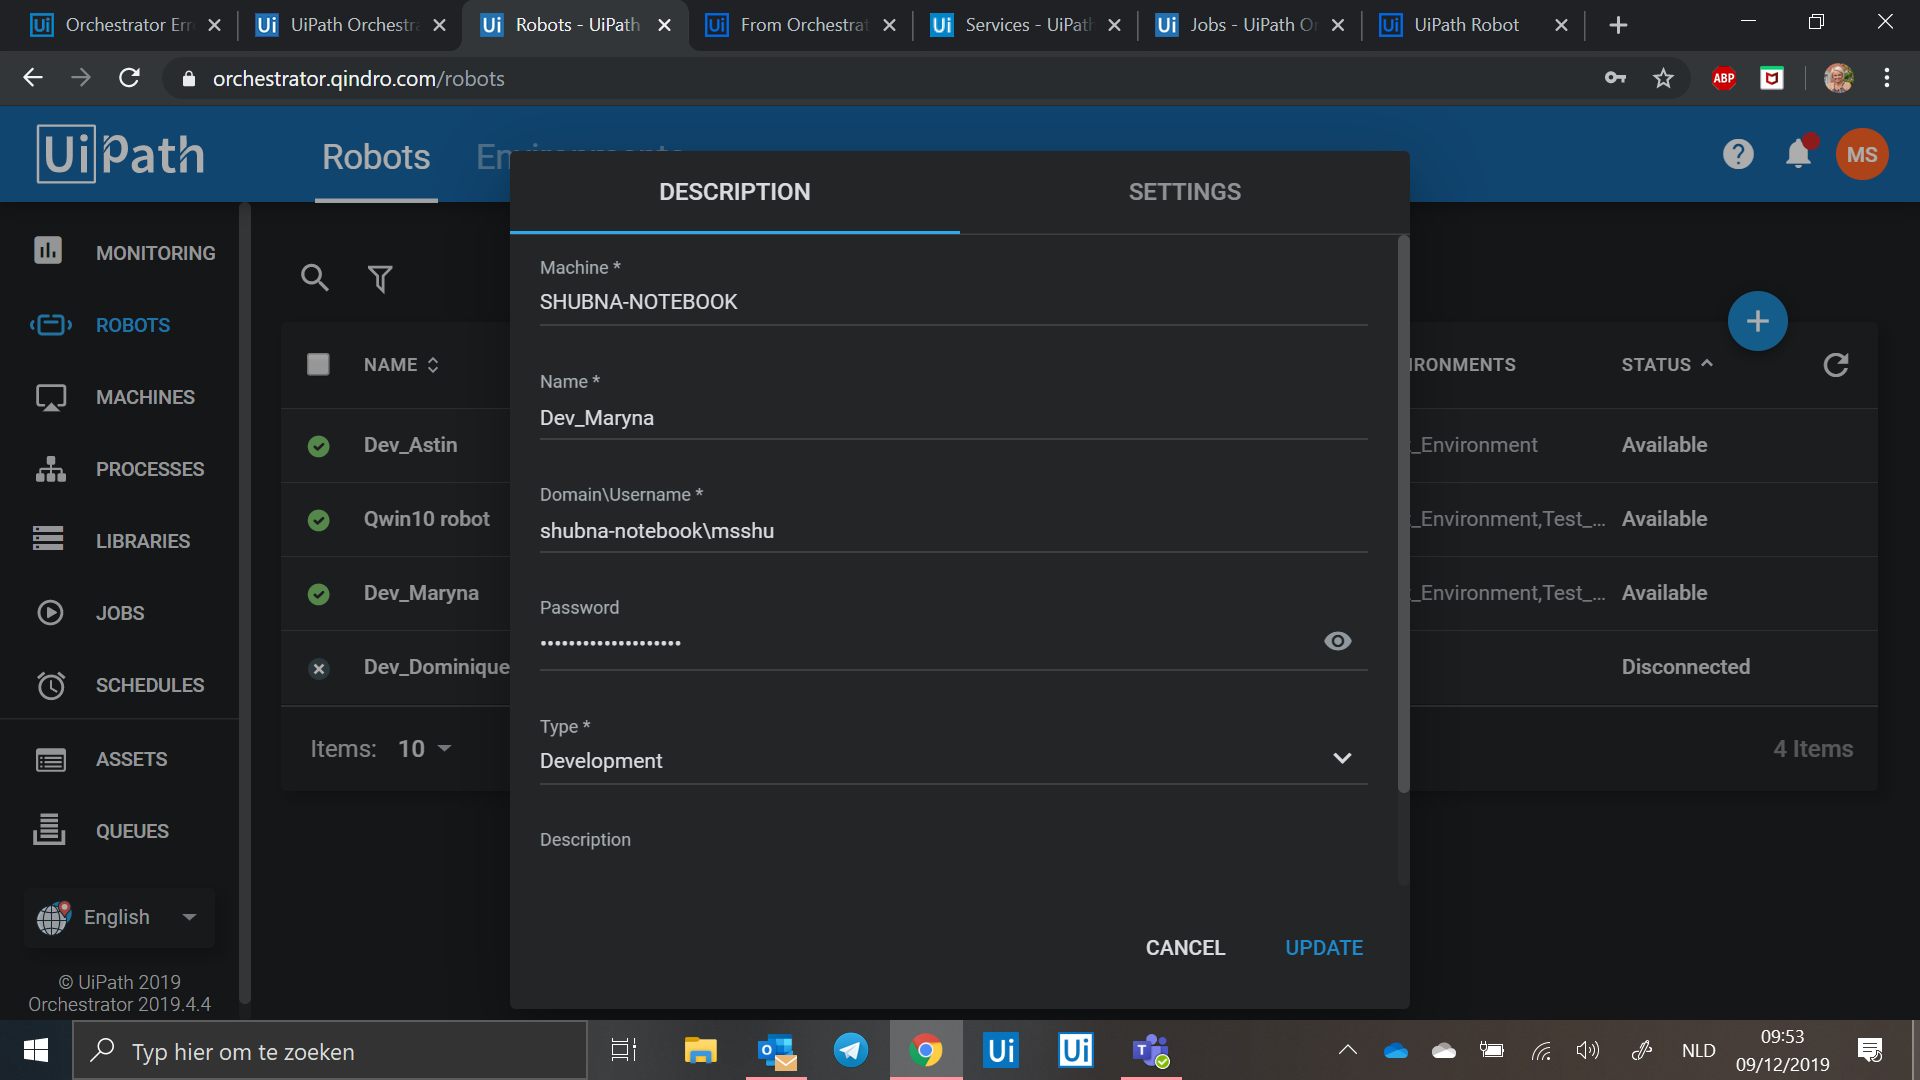Click the filter funnel icon
The height and width of the screenshot is (1080, 1920).
380,279
